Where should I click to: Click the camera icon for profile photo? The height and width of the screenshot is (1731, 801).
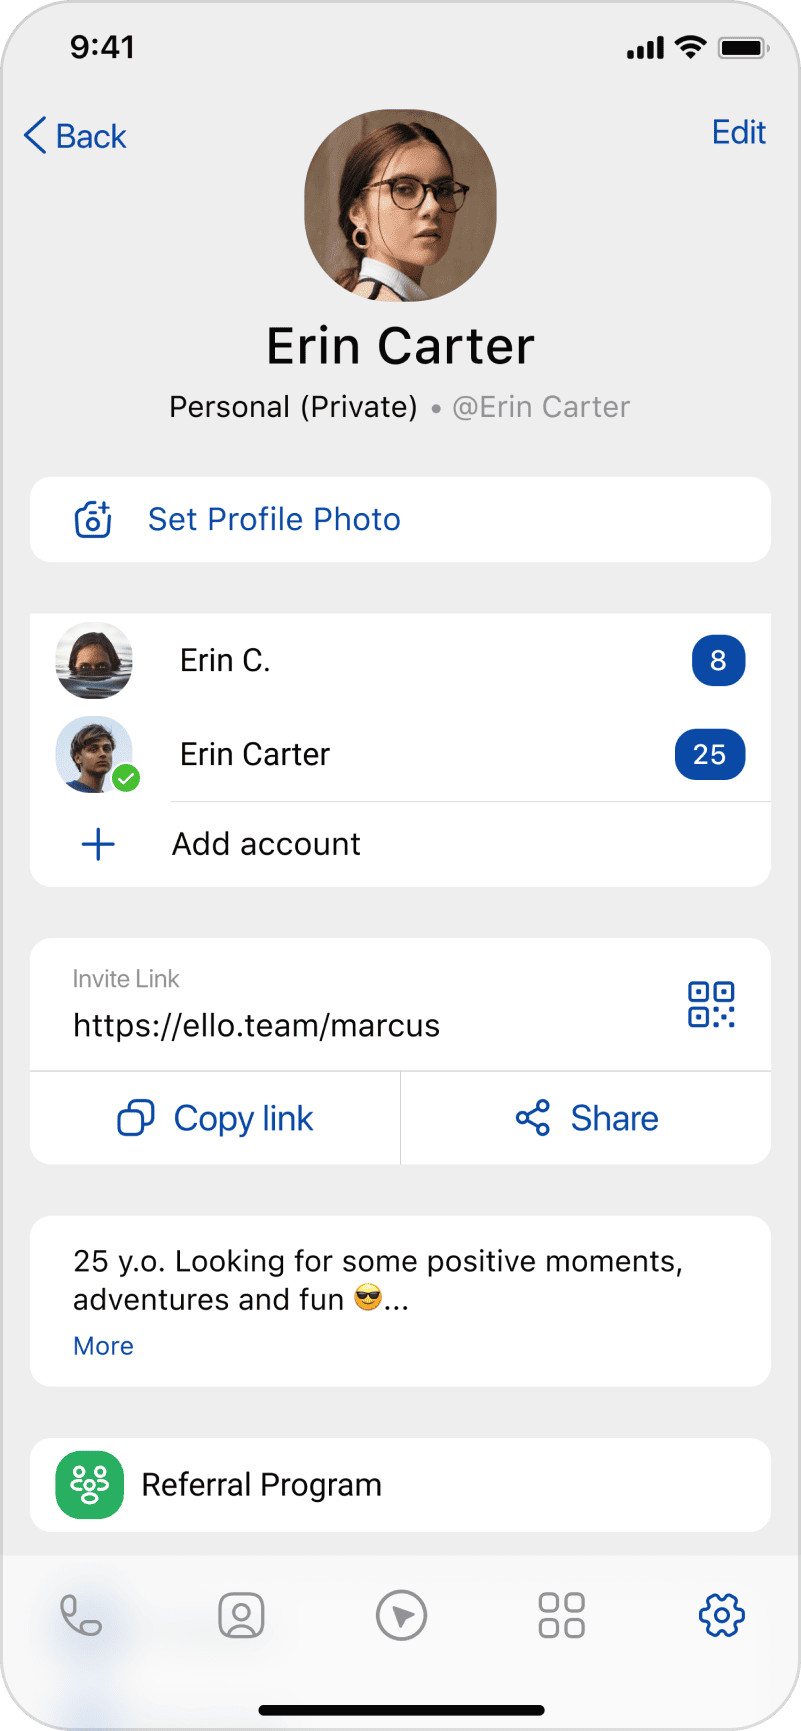[x=93, y=519]
